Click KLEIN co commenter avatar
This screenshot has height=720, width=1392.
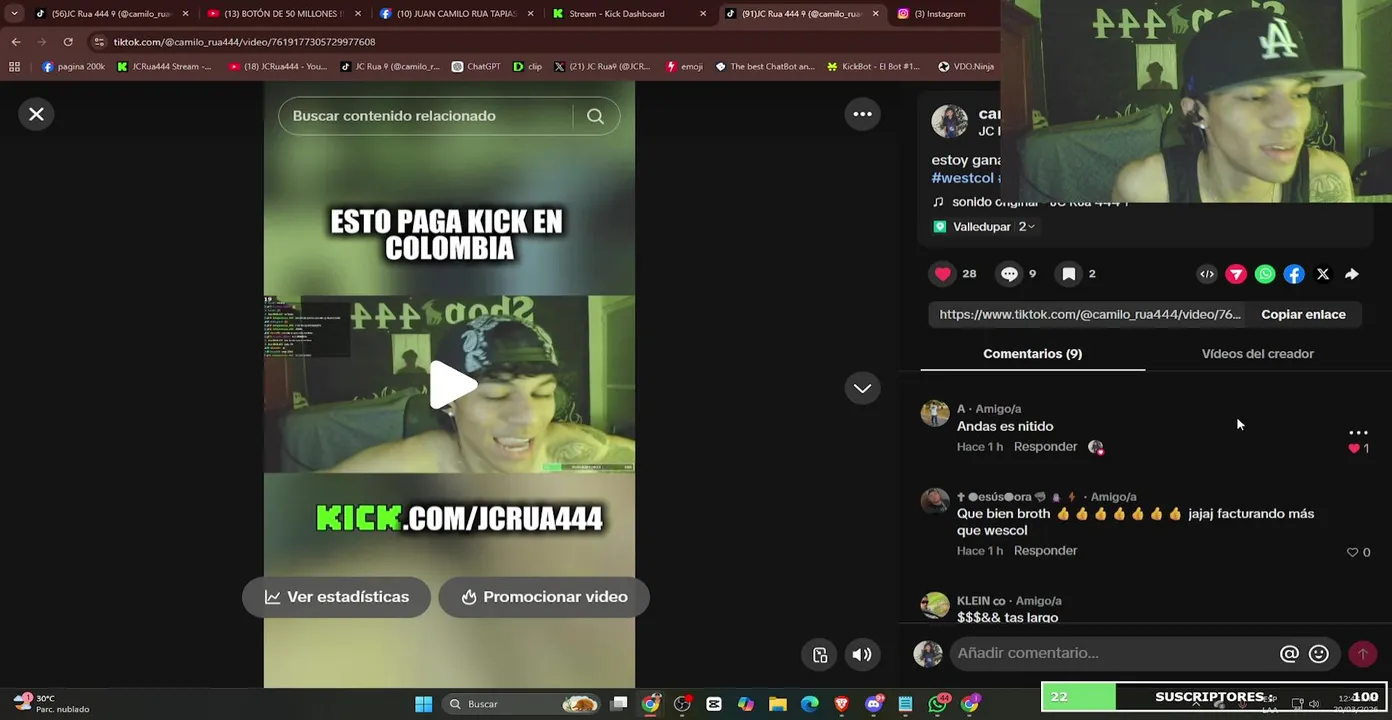pos(934,605)
